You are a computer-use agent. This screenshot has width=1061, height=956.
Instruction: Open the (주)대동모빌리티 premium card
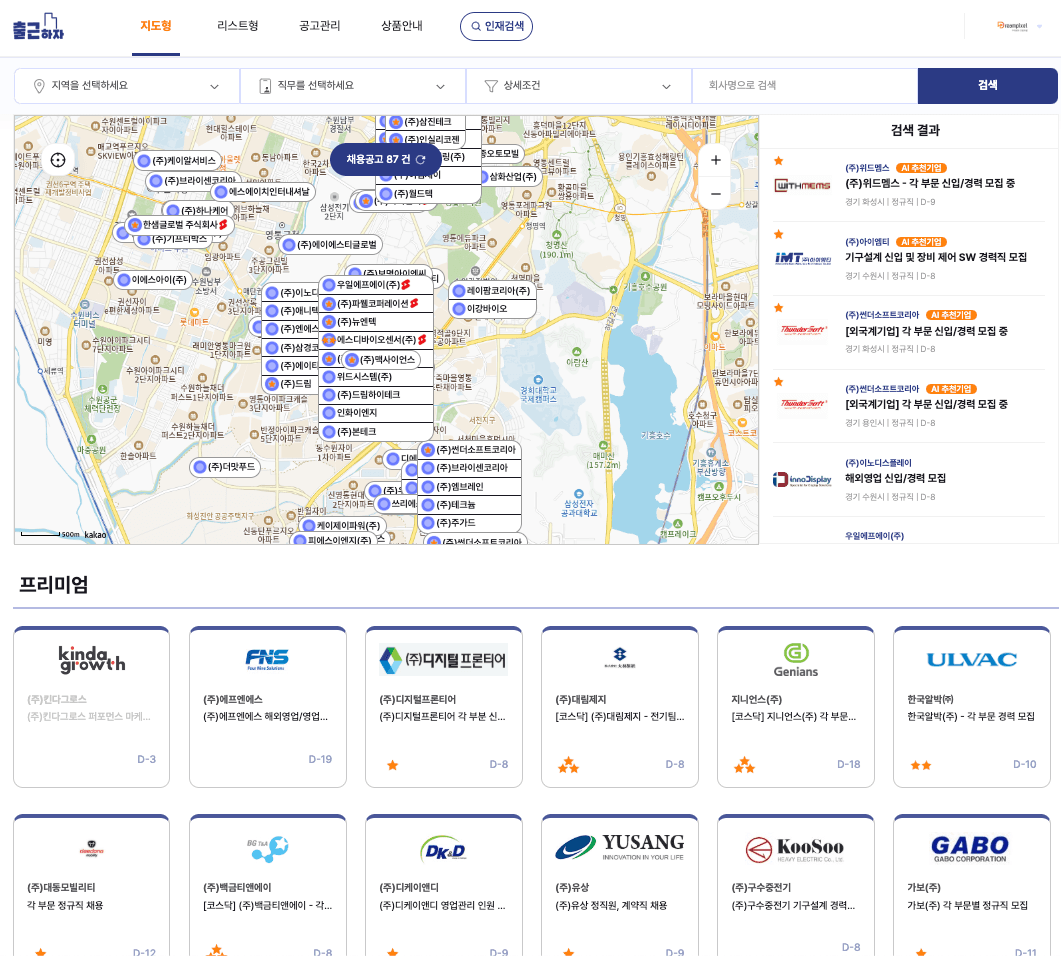(x=91, y=886)
